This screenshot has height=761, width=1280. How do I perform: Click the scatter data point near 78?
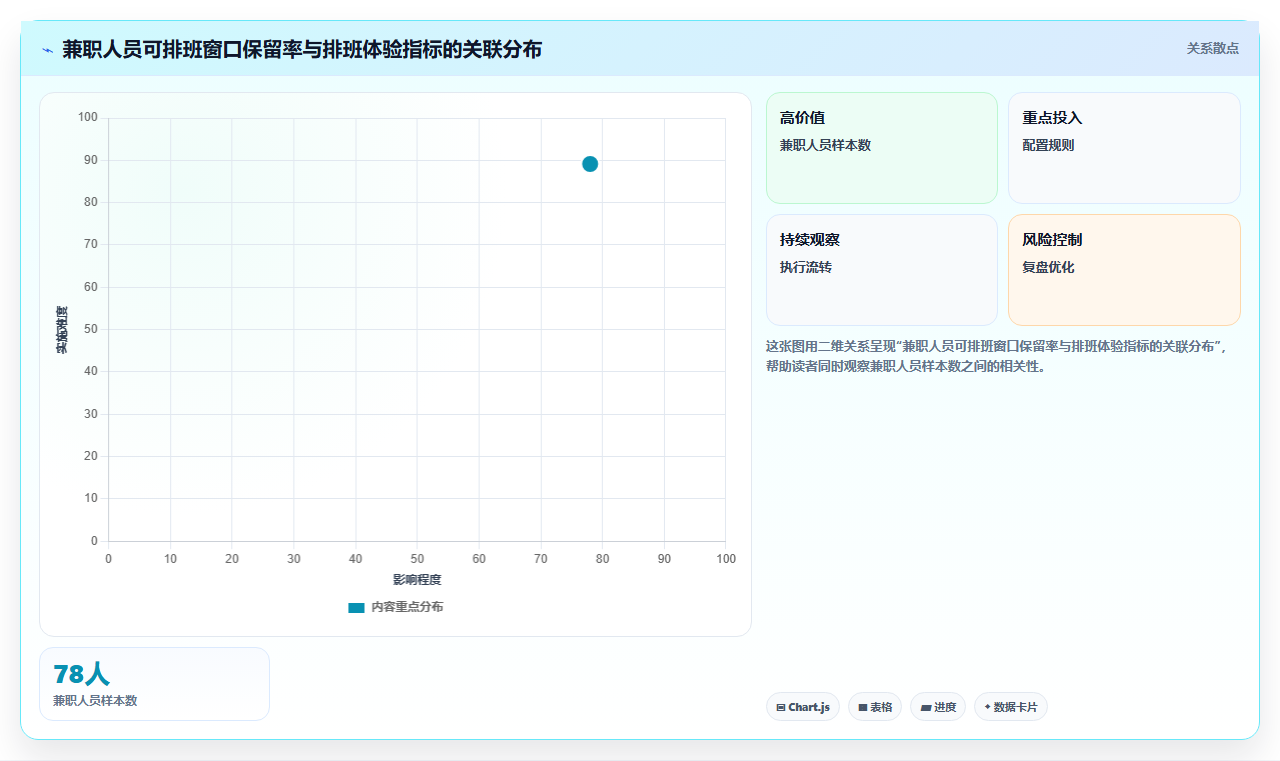[x=590, y=164]
